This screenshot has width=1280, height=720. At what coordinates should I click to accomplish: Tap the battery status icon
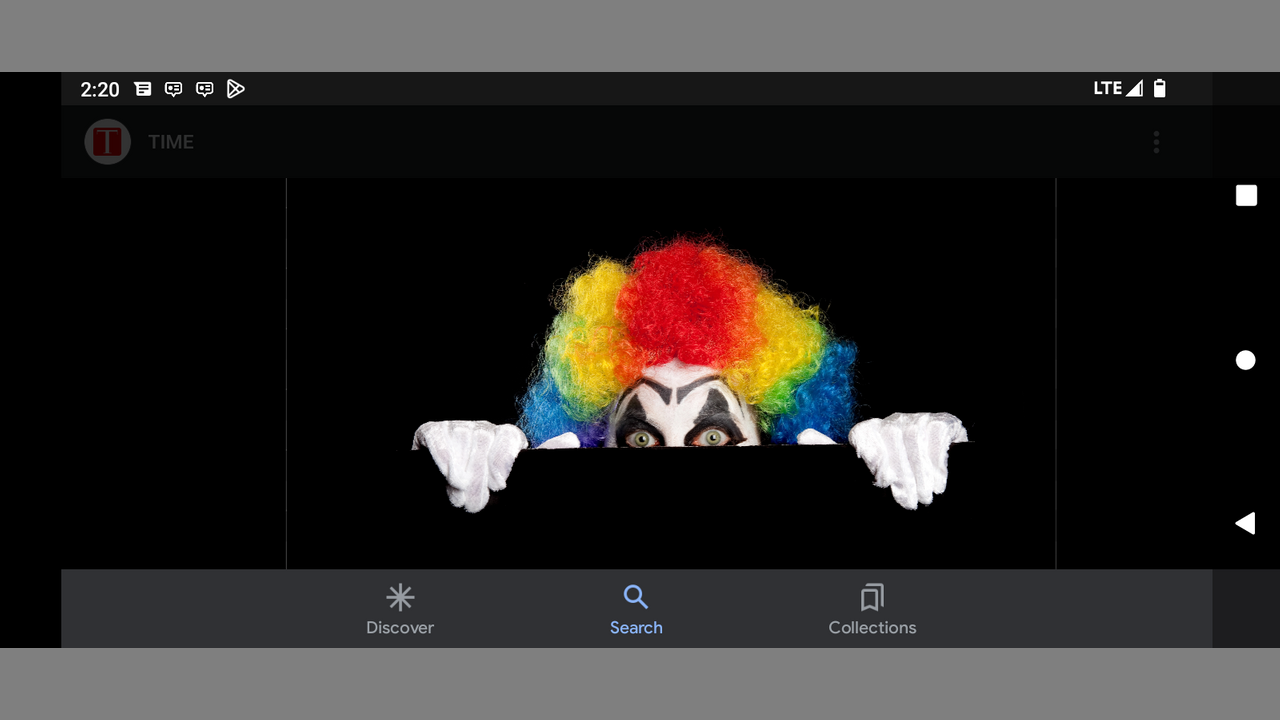[x=1159, y=89]
